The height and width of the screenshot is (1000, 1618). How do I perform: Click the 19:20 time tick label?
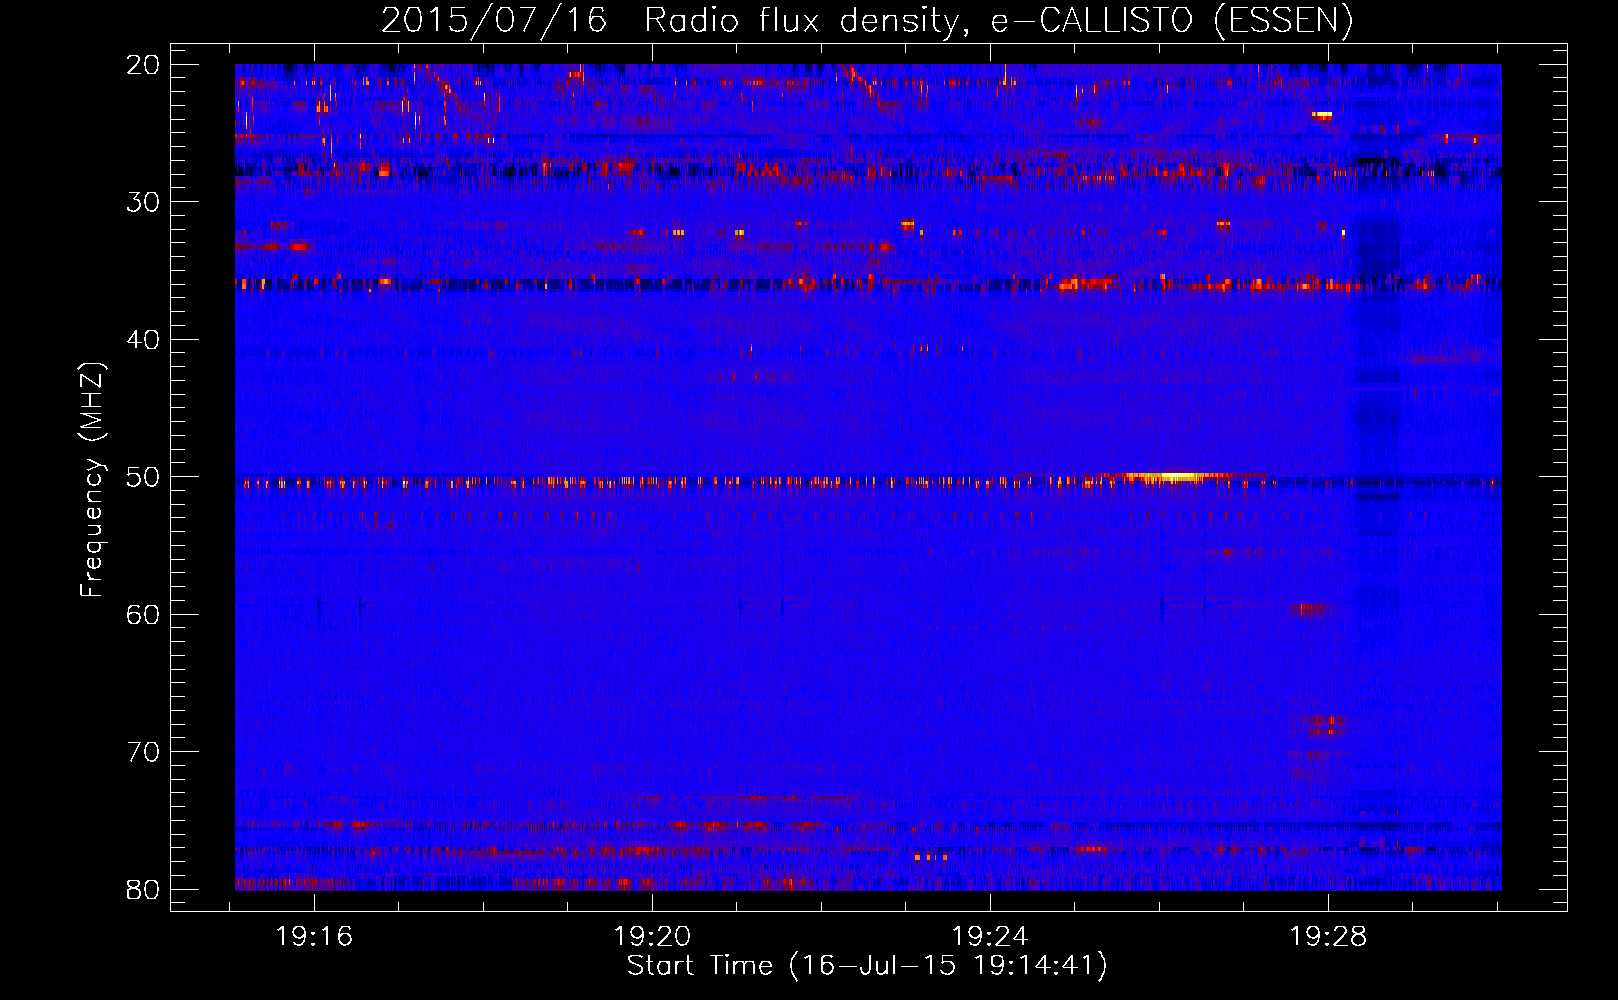[x=652, y=937]
